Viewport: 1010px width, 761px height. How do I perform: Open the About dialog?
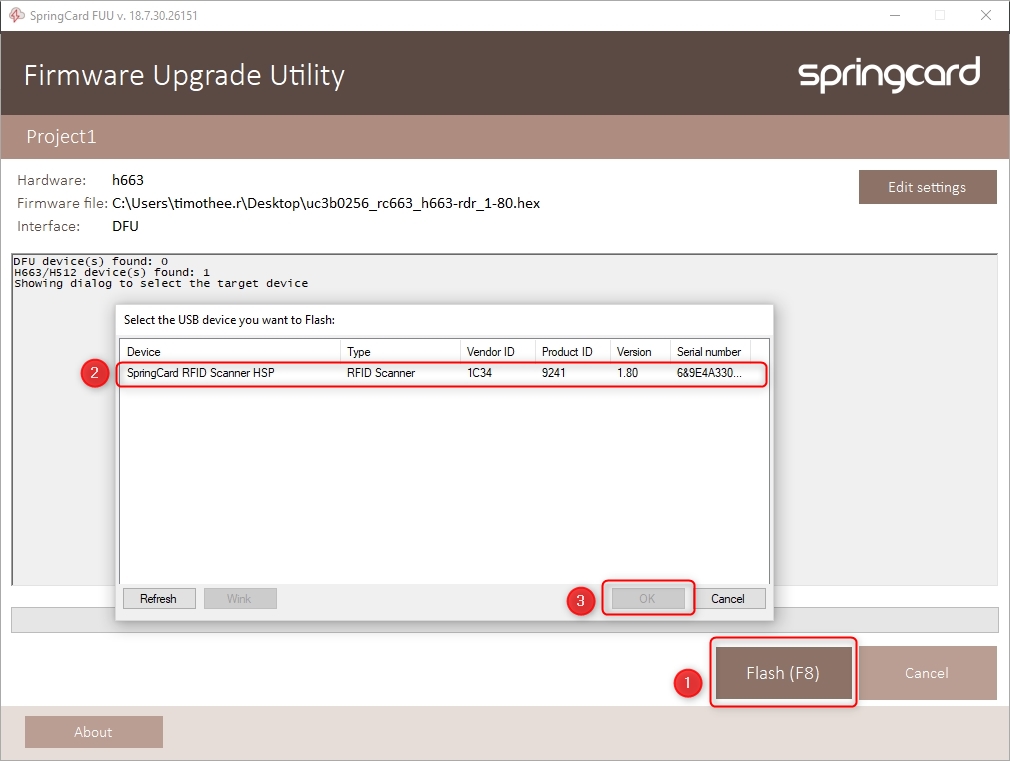coord(93,732)
